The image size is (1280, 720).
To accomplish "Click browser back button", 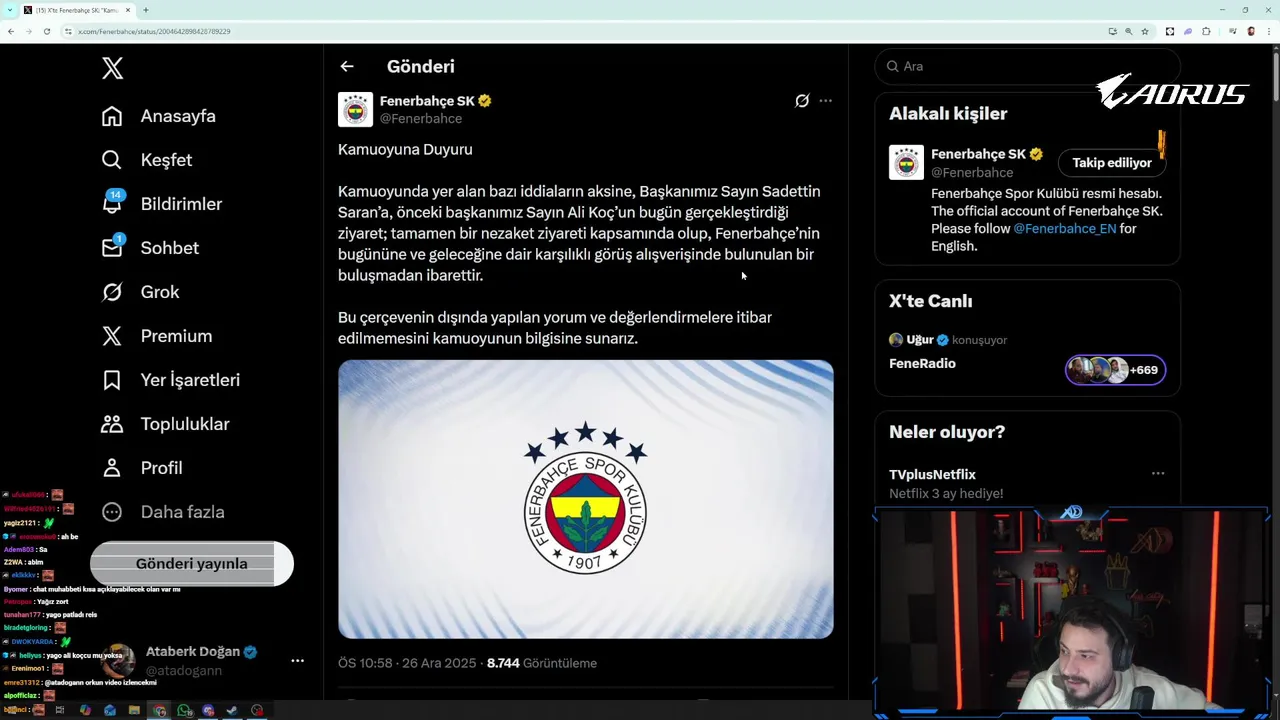I will pyautogui.click(x=11, y=31).
